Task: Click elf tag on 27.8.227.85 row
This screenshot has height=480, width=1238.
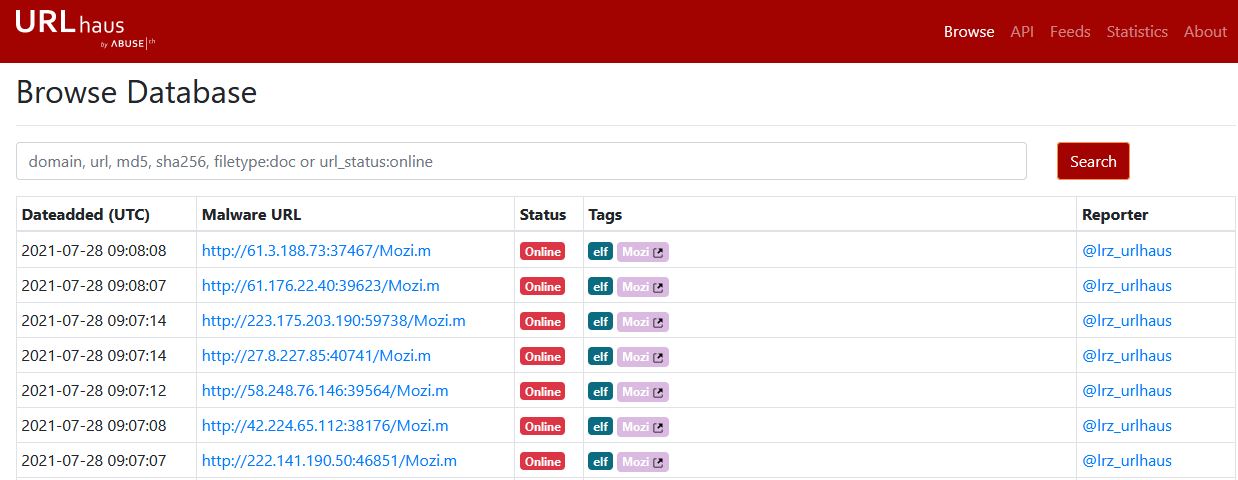Action: (600, 357)
